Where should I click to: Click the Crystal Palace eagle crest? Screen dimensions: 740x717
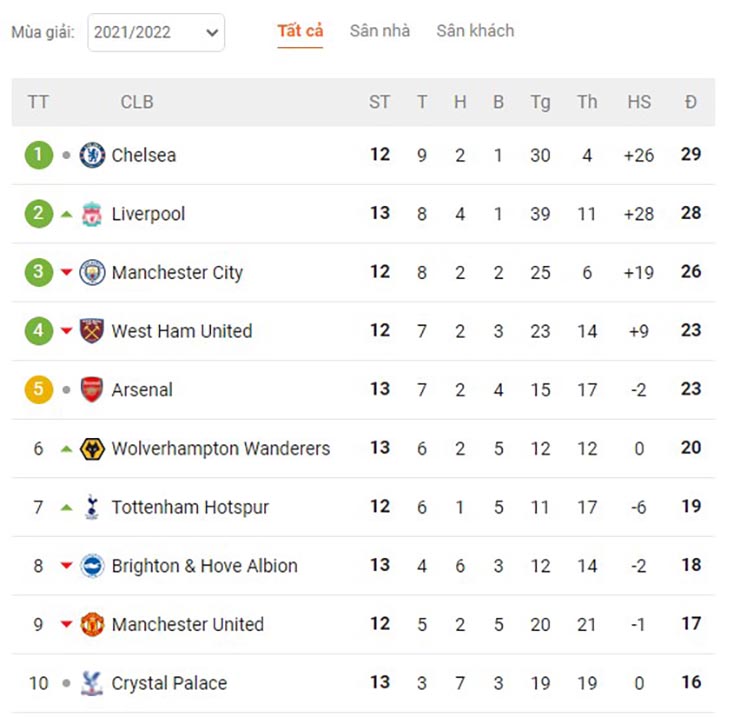(x=92, y=683)
